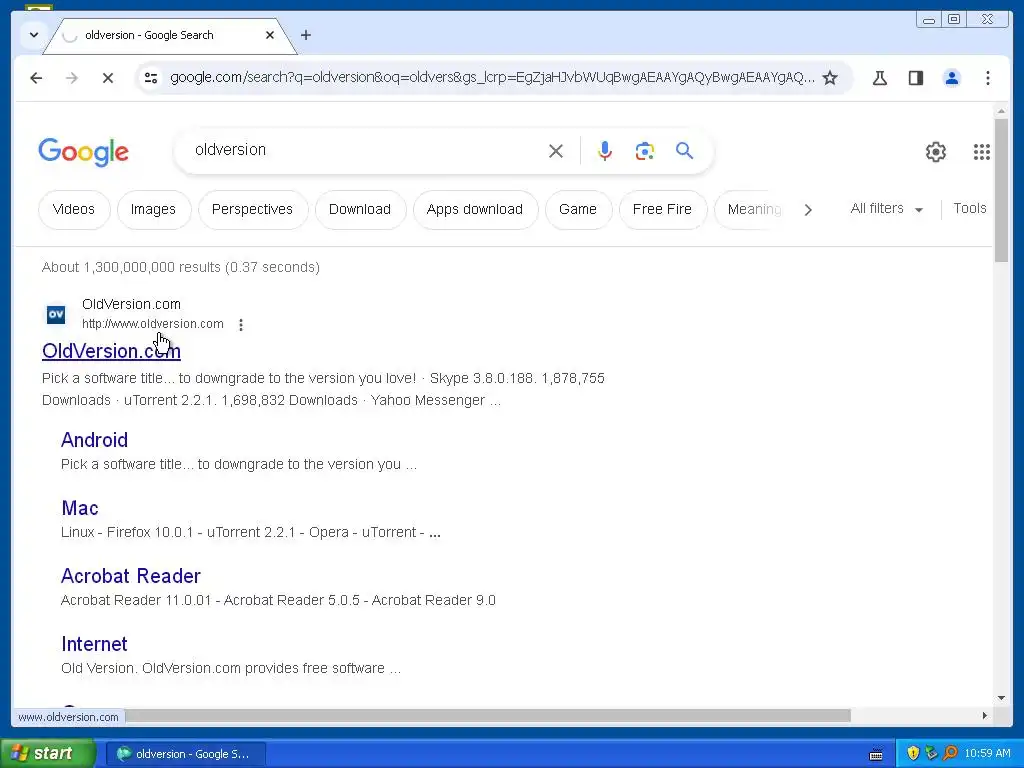Close the oldversion Google Search tab

[270, 35]
